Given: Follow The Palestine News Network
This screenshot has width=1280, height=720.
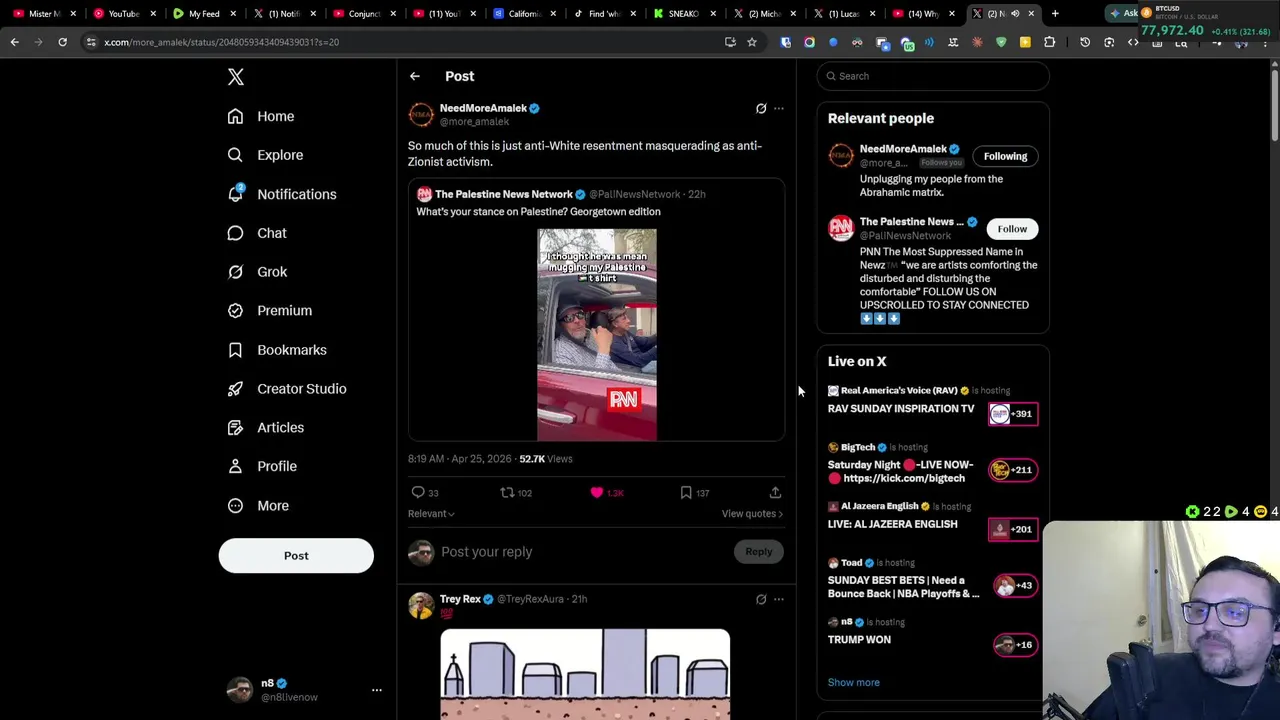Looking at the screenshot, I should pyautogui.click(x=1012, y=229).
